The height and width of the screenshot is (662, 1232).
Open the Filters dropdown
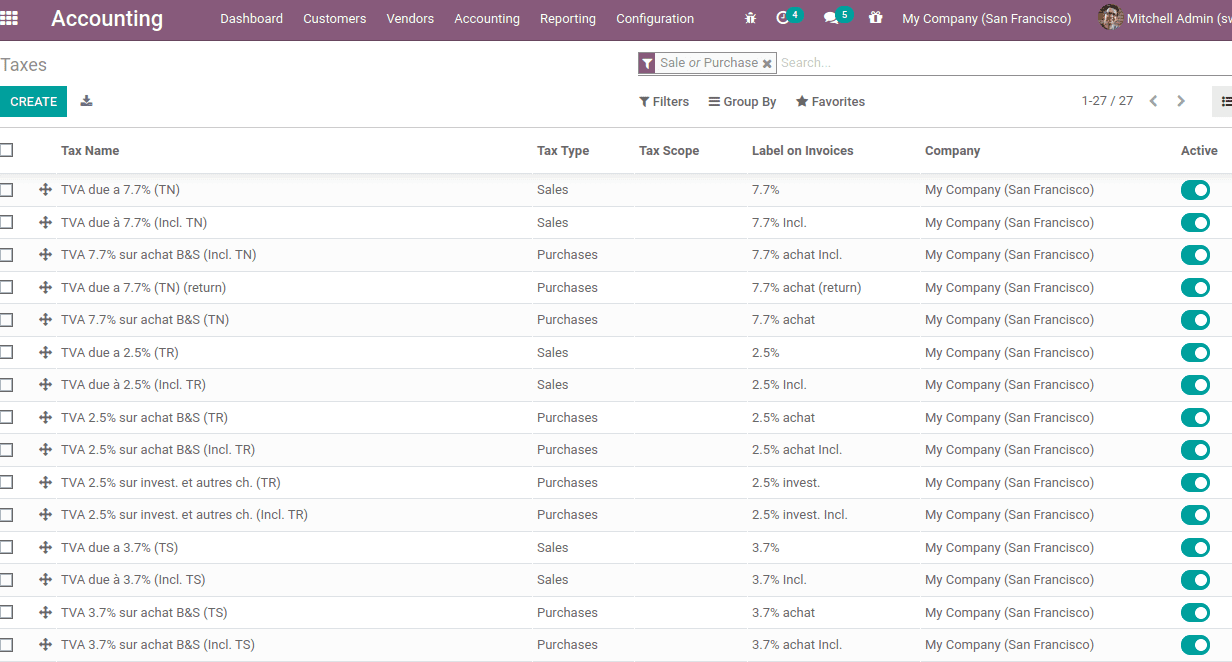click(664, 101)
